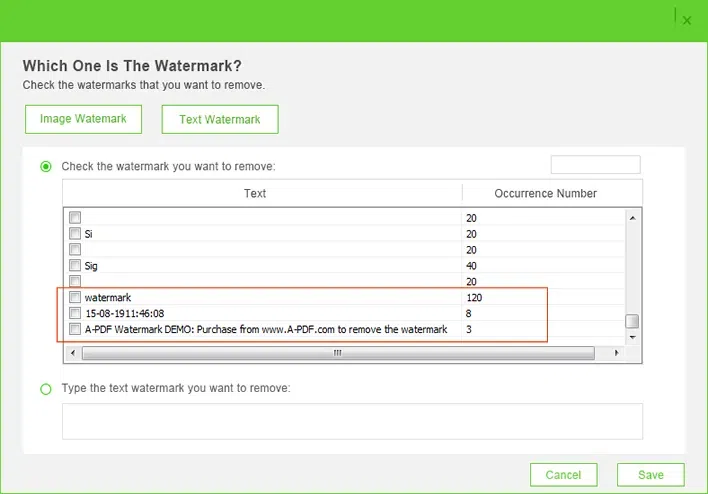Tick the checkbox for 15-08-1911:46:08
Viewport: 708px width, 494px height.
75,314
